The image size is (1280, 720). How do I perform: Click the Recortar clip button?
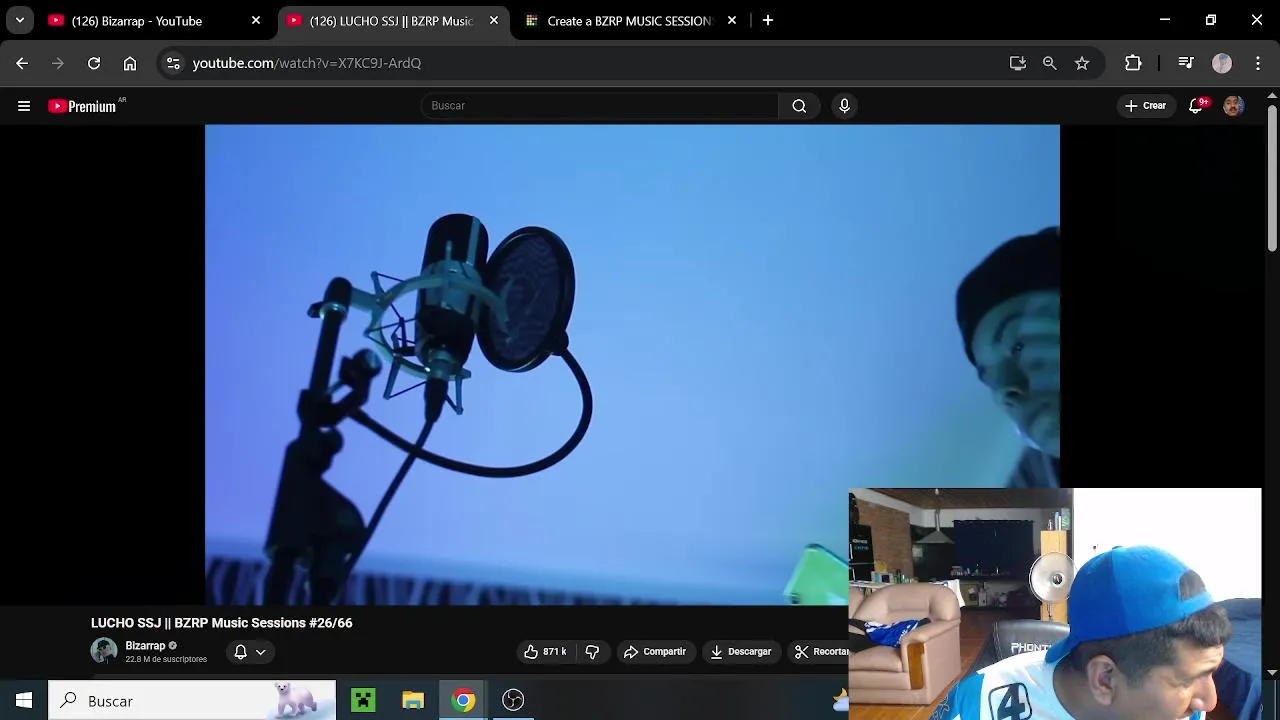coord(820,652)
